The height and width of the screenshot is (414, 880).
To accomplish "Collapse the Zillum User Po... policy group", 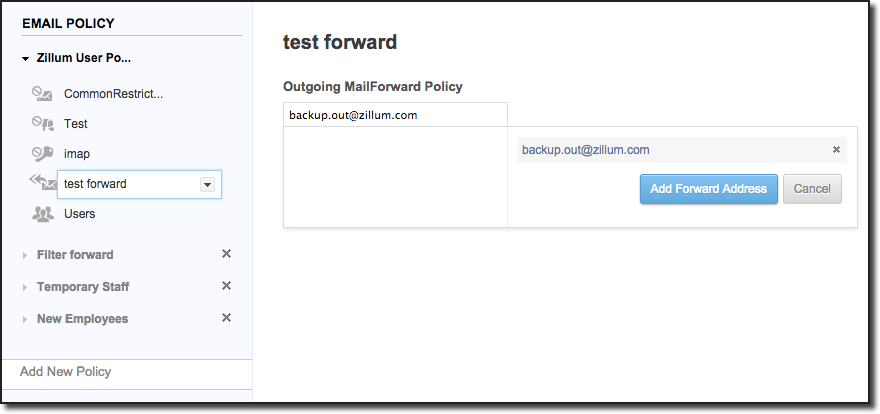I will pyautogui.click(x=25, y=59).
